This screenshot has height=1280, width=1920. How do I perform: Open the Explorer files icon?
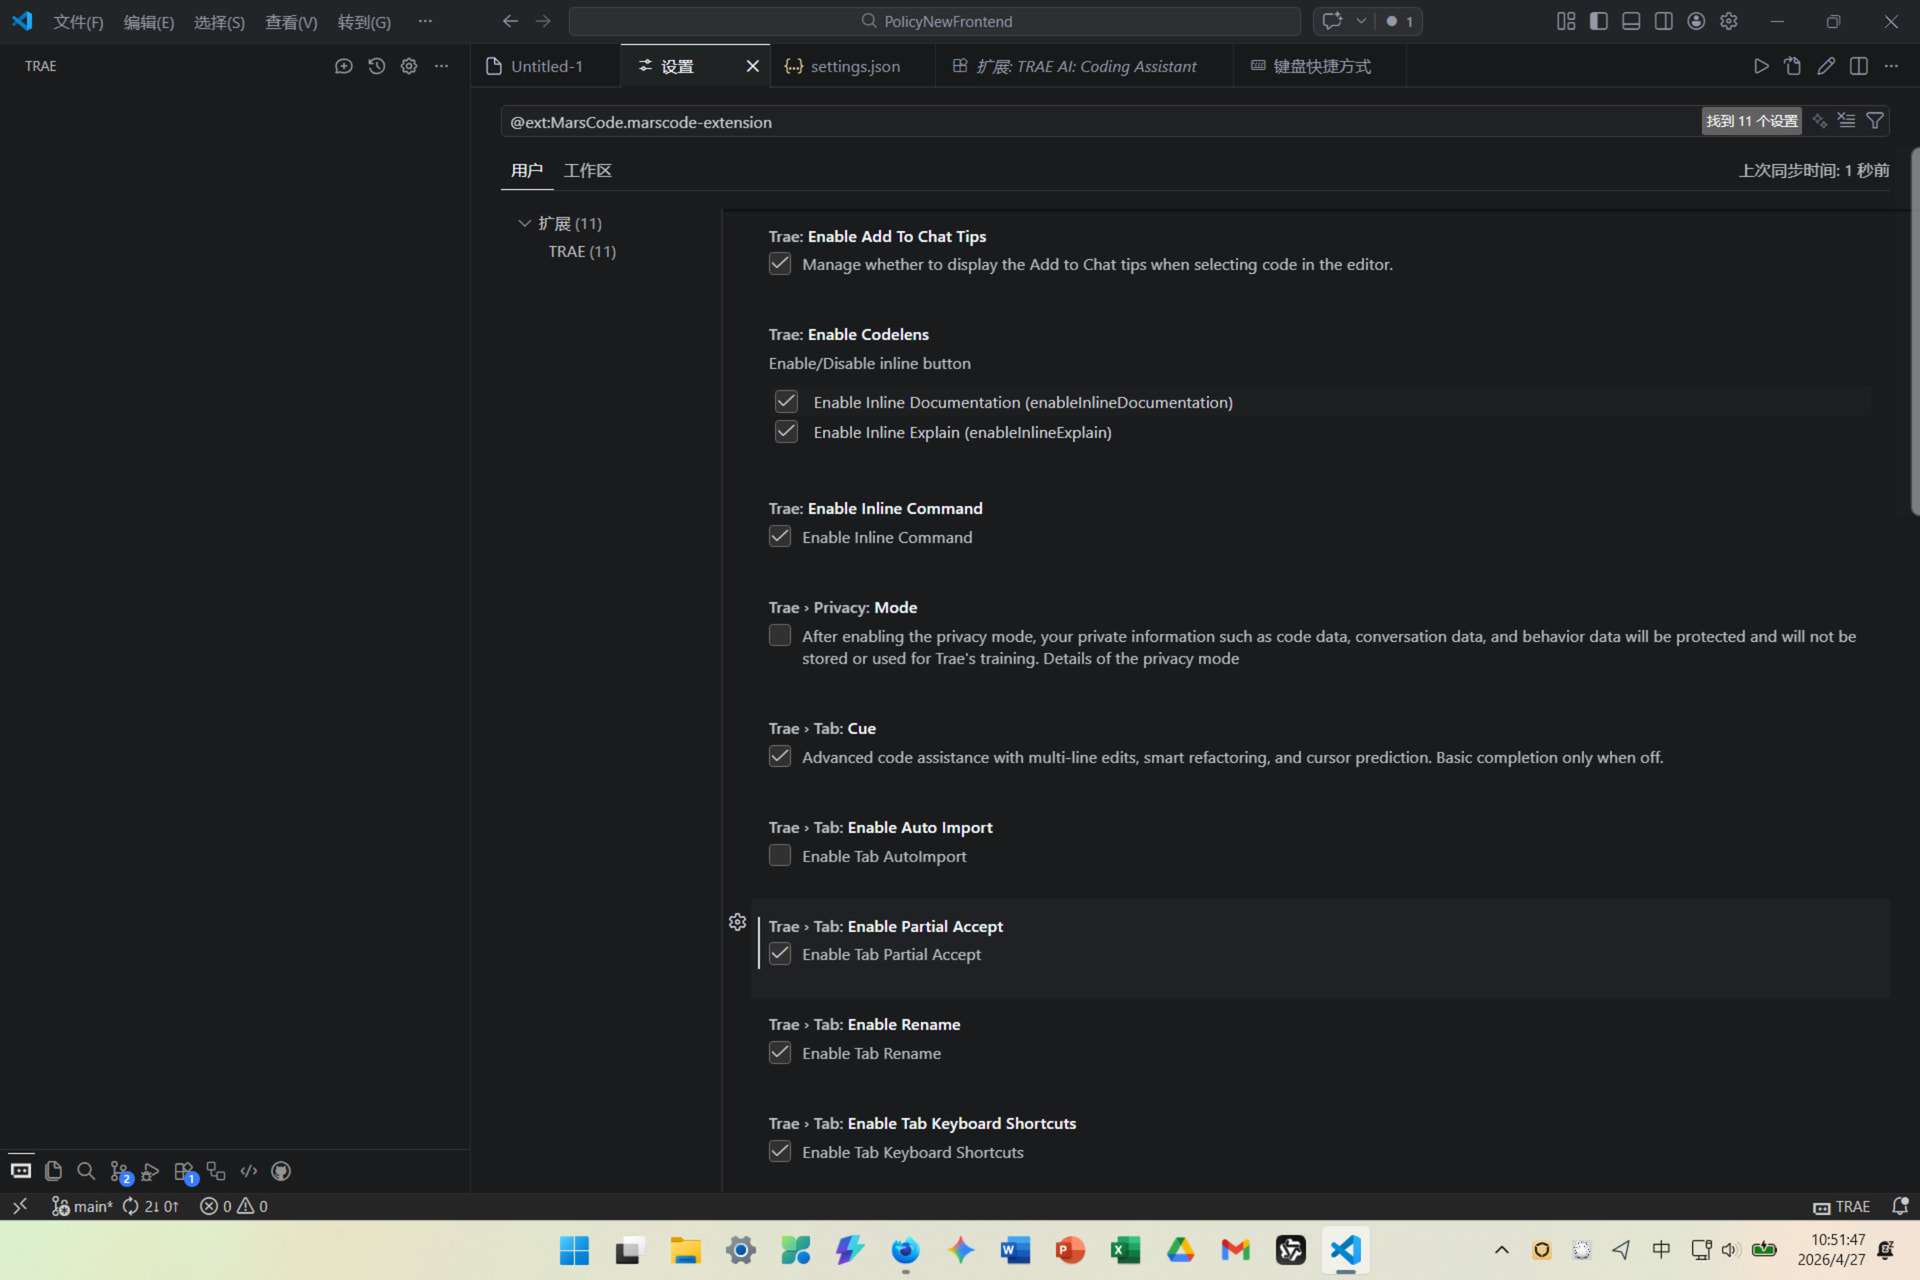click(x=53, y=1171)
